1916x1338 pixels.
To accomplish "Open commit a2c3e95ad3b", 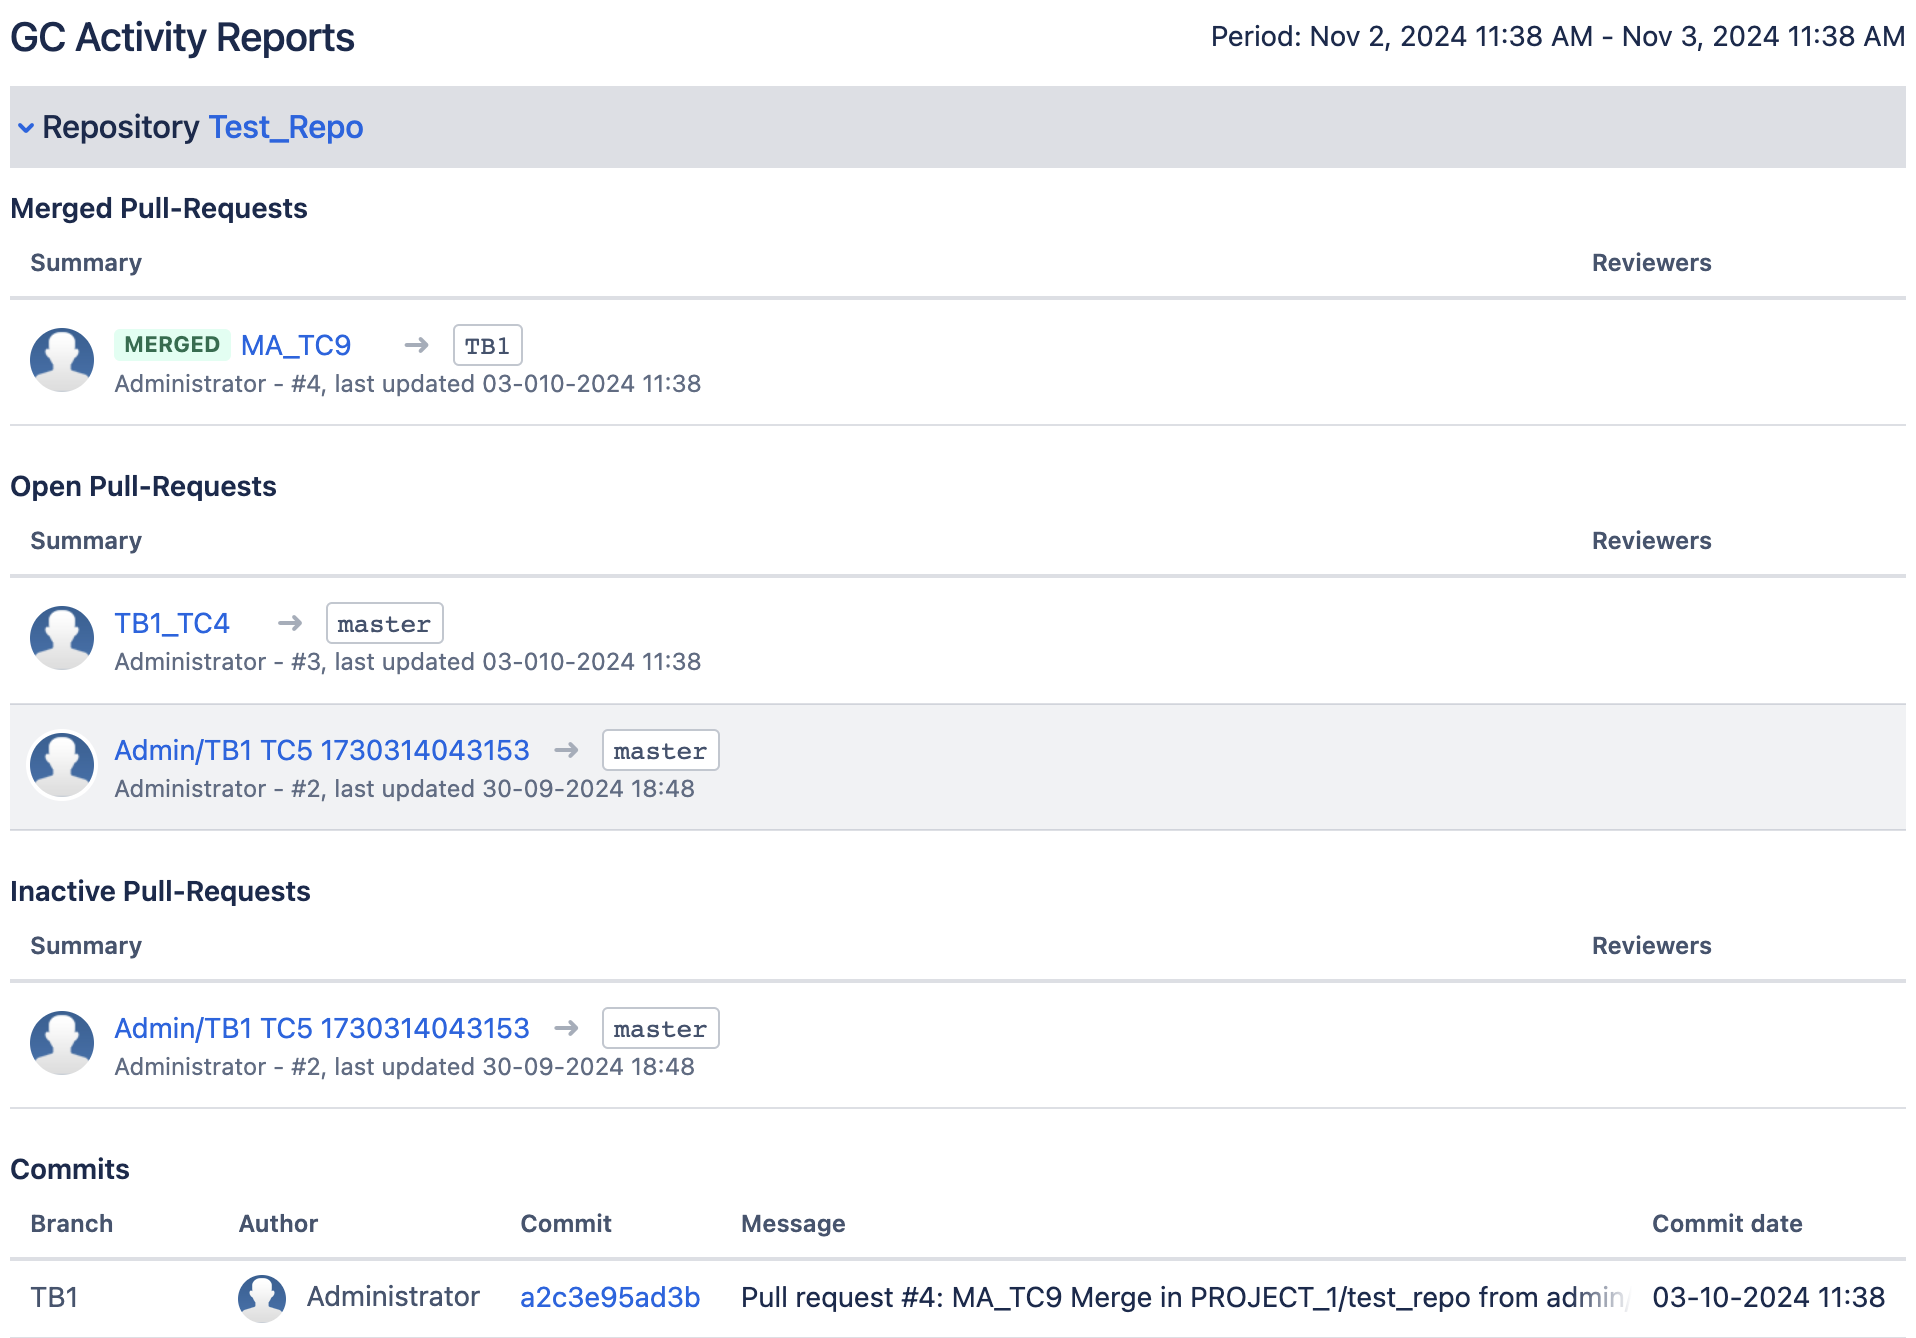I will coord(609,1298).
